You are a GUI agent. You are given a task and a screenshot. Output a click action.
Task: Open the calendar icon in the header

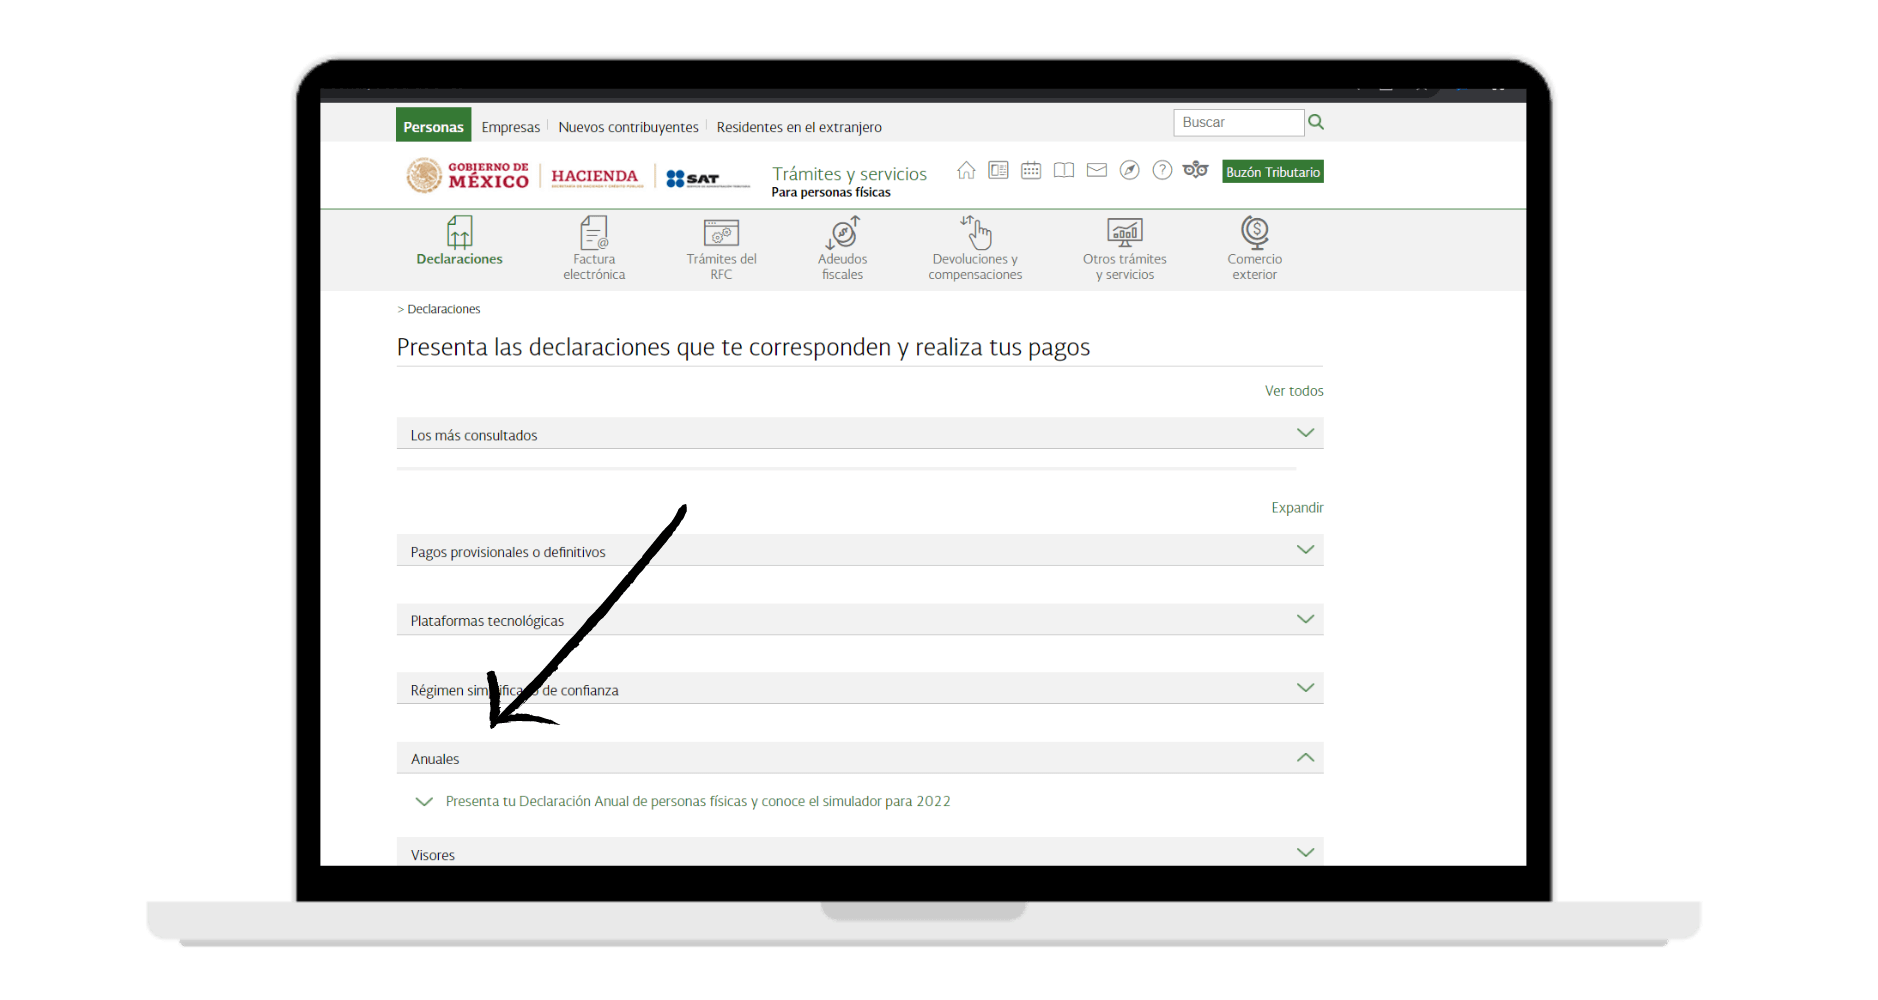(1031, 170)
